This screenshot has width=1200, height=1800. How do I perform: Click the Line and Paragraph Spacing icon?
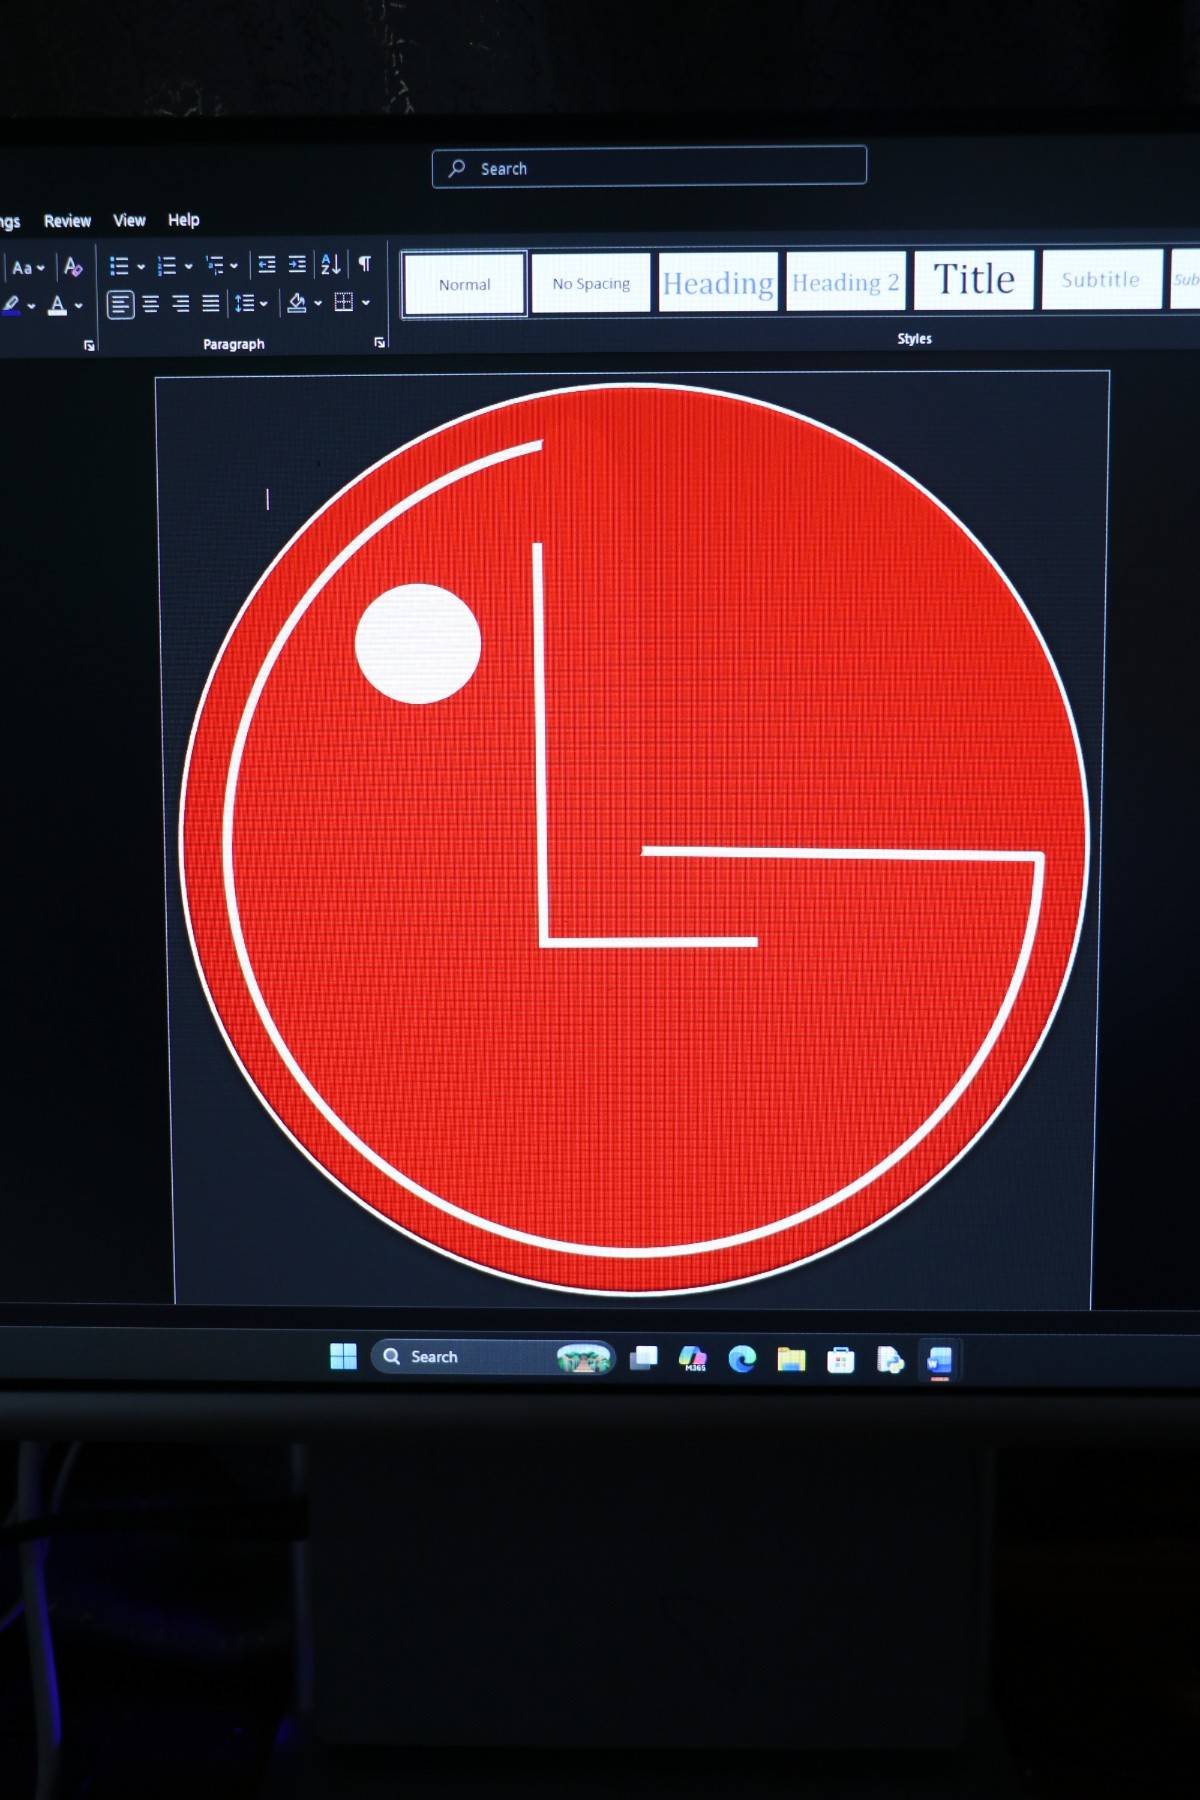[244, 304]
